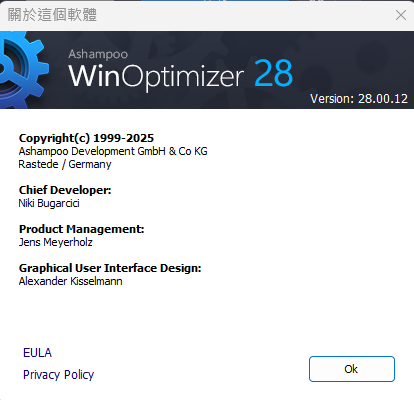
Task: Select the name Niki Bugarcici
Action: tap(49, 203)
